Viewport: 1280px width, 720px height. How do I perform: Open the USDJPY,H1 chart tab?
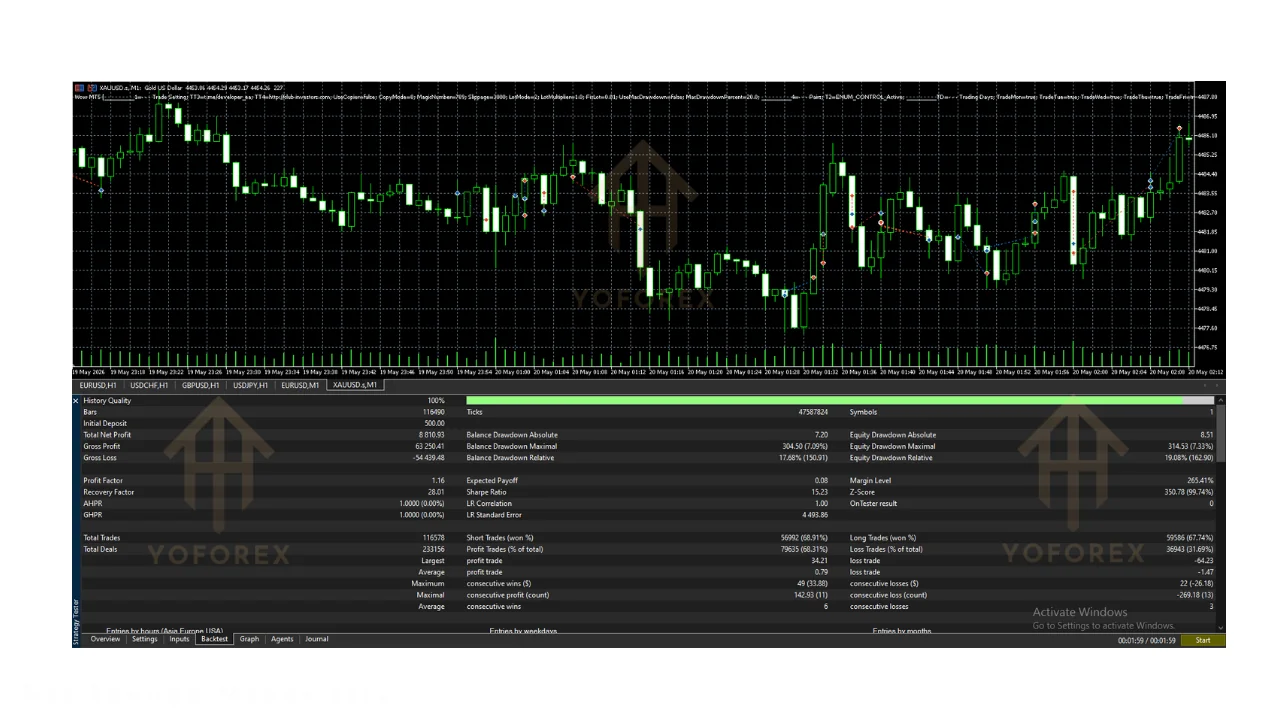click(251, 385)
